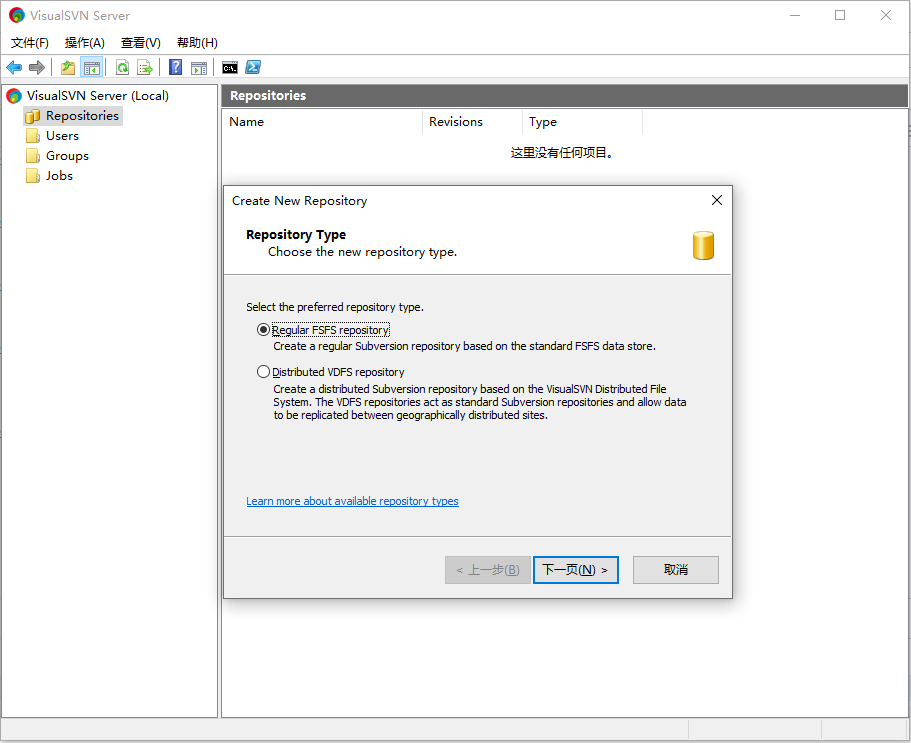Click the 'Select the preferred repository type.' text
Image resolution: width=911 pixels, height=743 pixels.
point(335,307)
